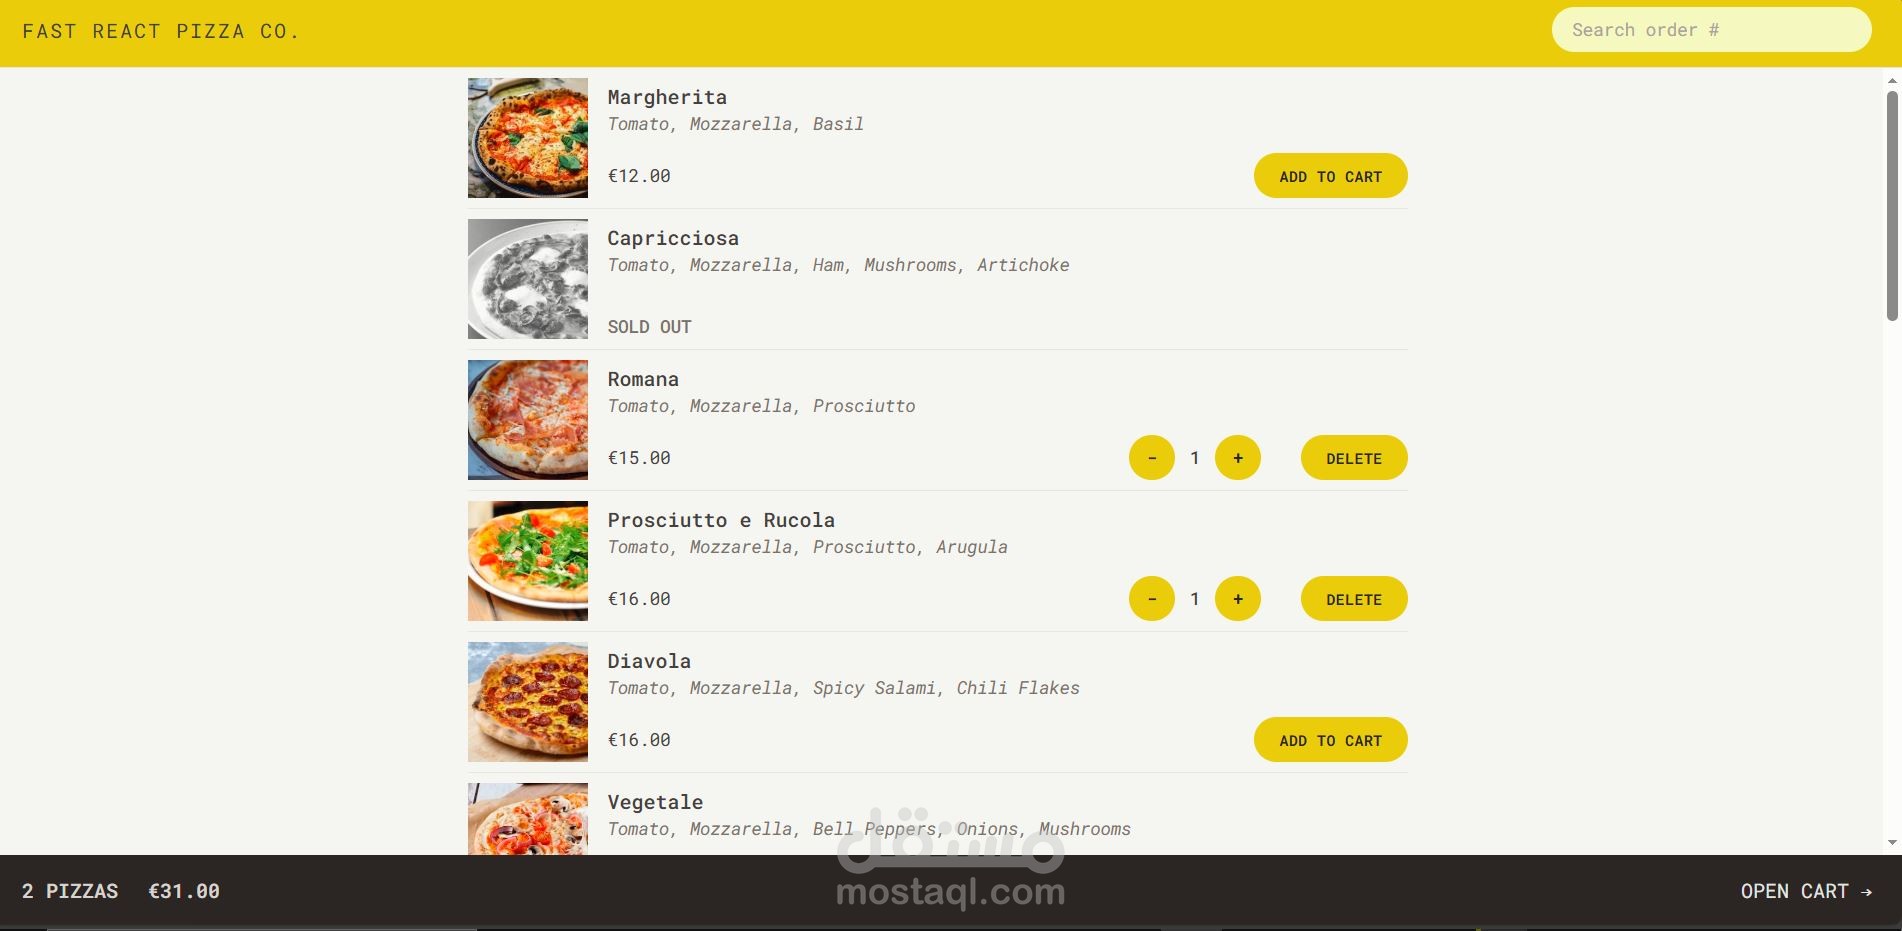Click the Vegetale pizza image
The image size is (1902, 931).
528,819
